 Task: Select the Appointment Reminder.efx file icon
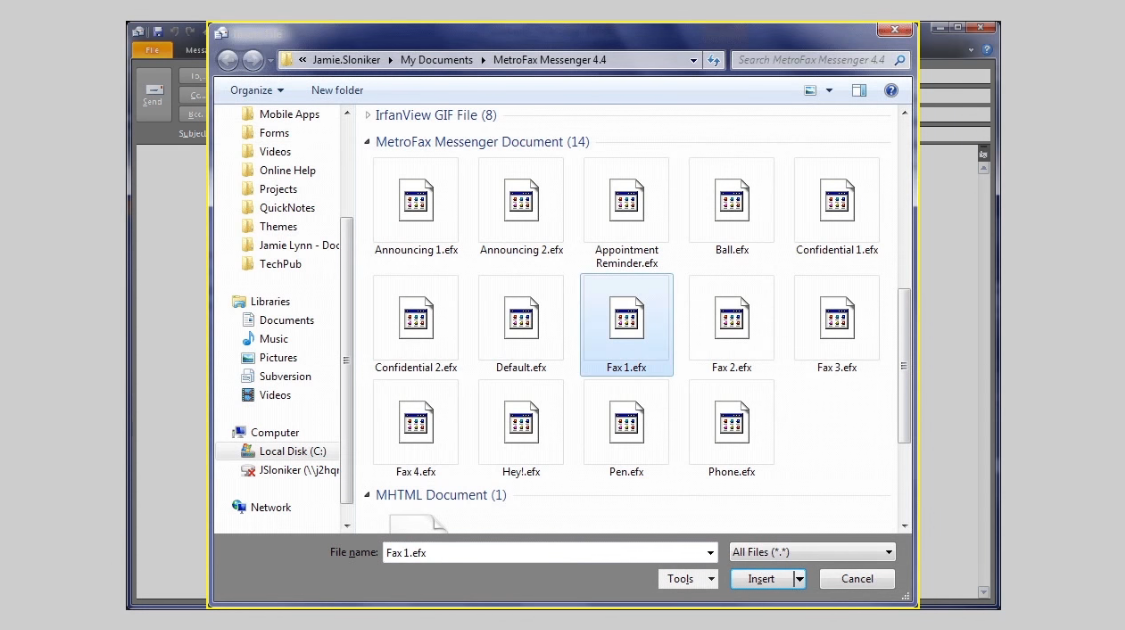point(626,201)
